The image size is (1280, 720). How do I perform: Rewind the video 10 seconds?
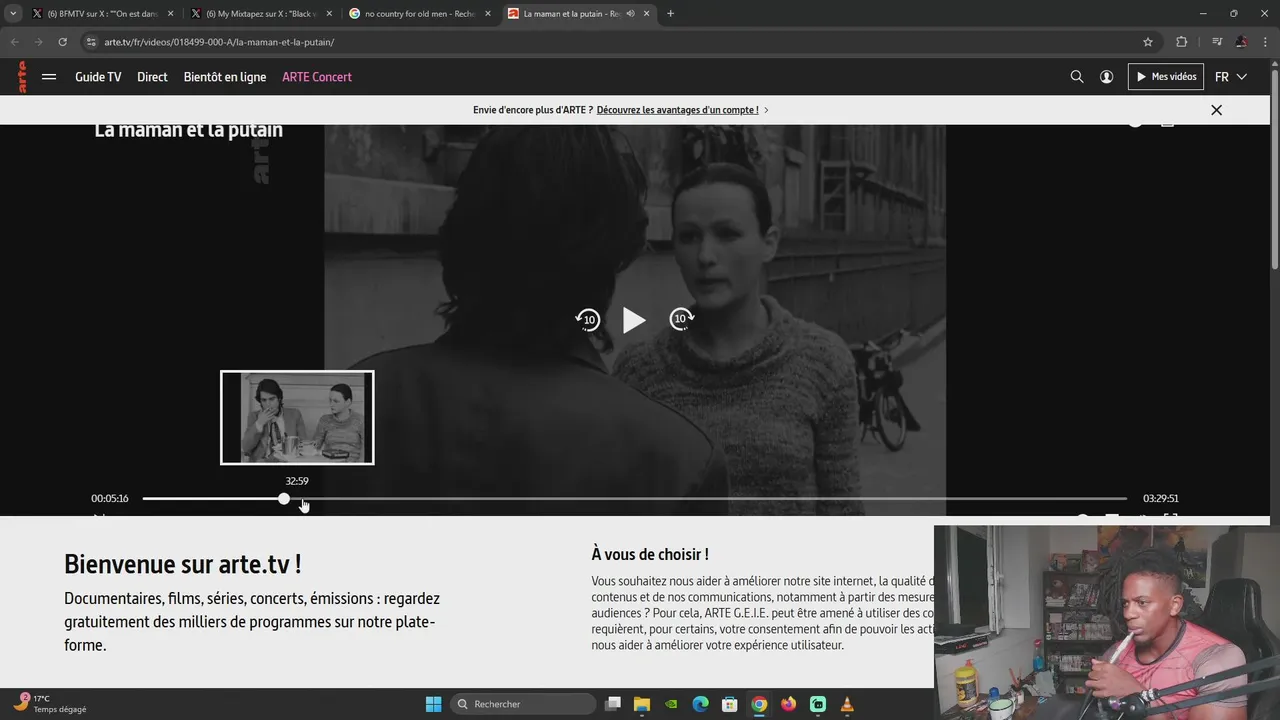(x=588, y=320)
